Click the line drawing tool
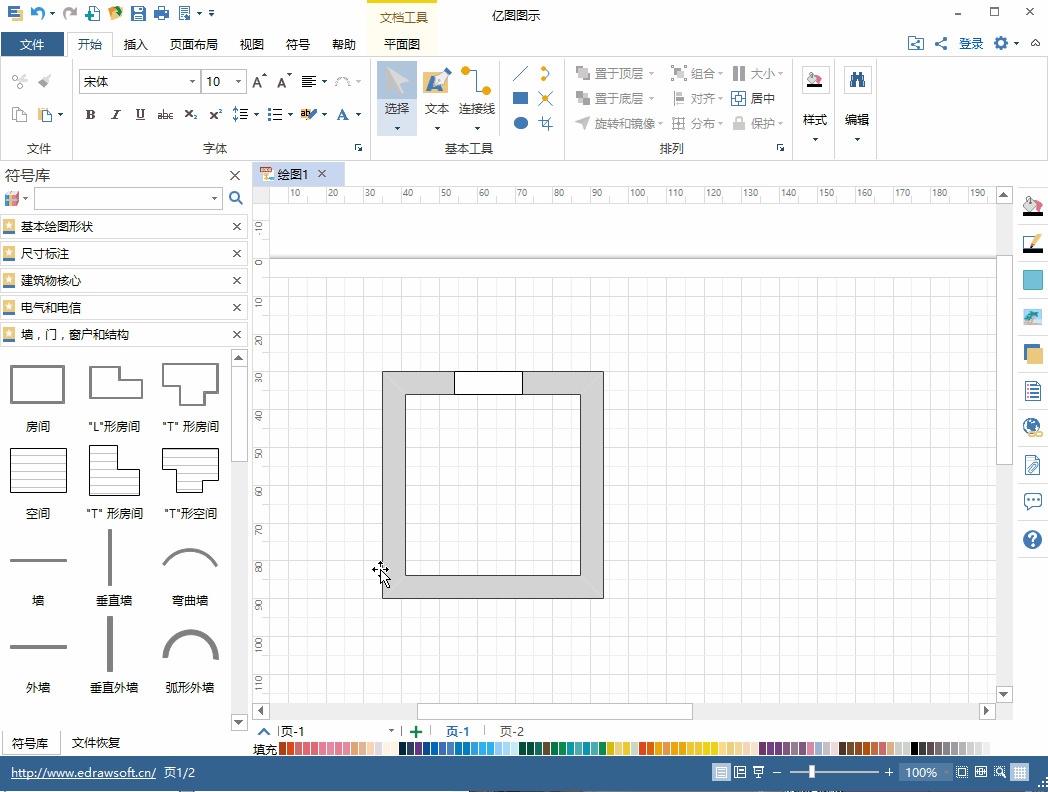 coord(521,74)
